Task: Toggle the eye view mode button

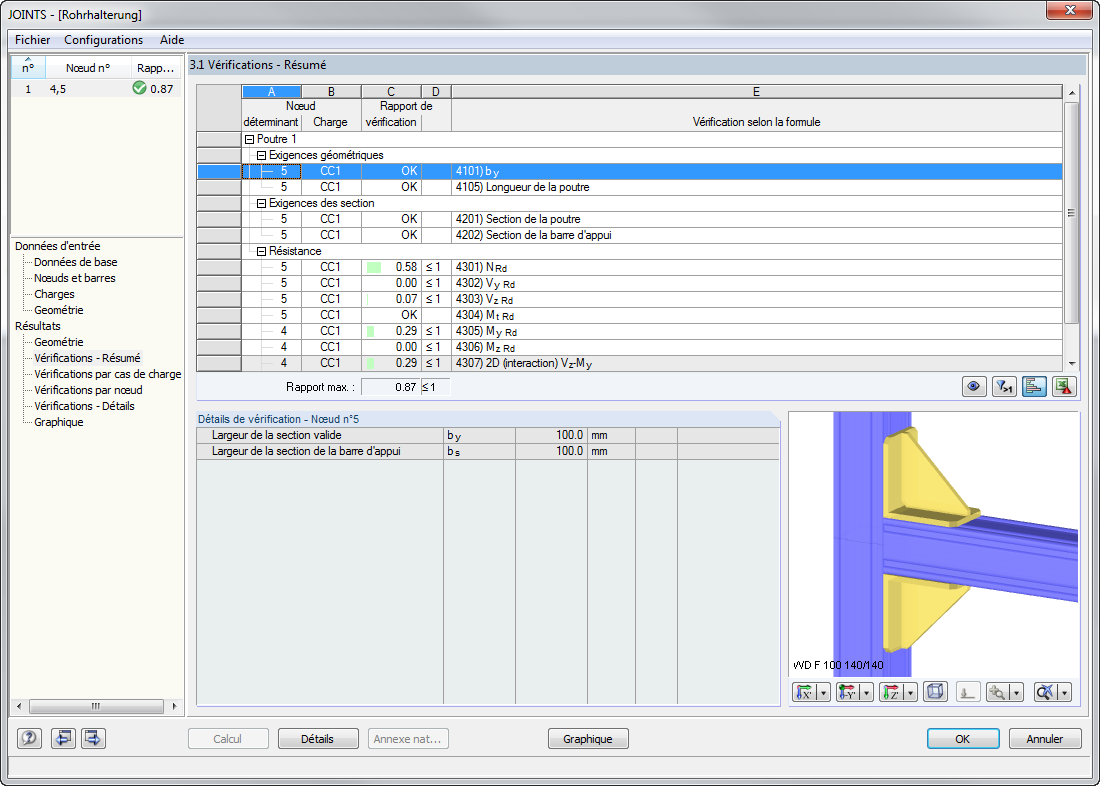Action: [x=974, y=387]
